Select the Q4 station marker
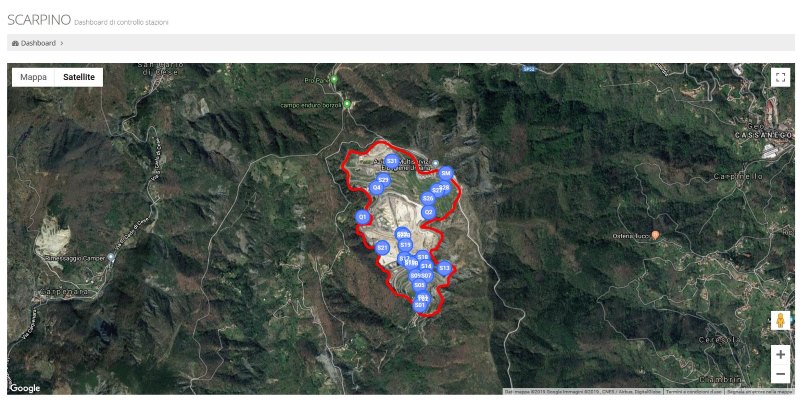 click(377, 188)
